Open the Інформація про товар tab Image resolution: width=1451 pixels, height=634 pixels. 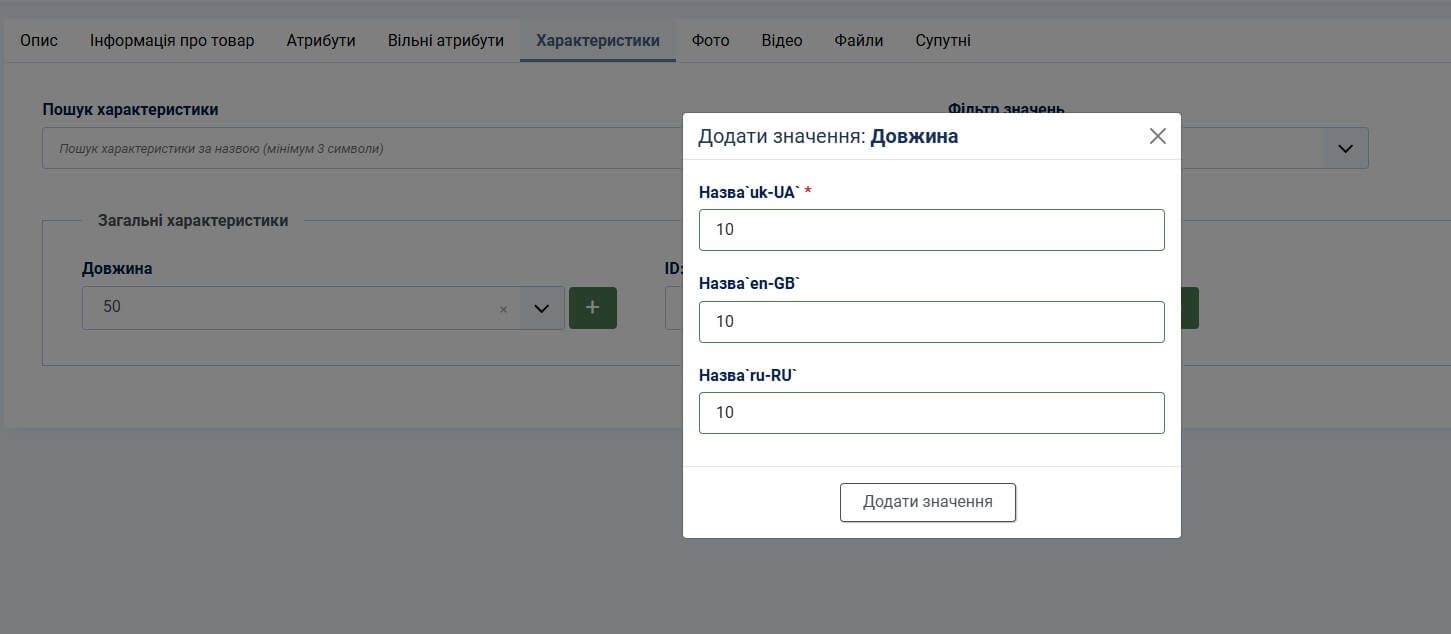172,41
